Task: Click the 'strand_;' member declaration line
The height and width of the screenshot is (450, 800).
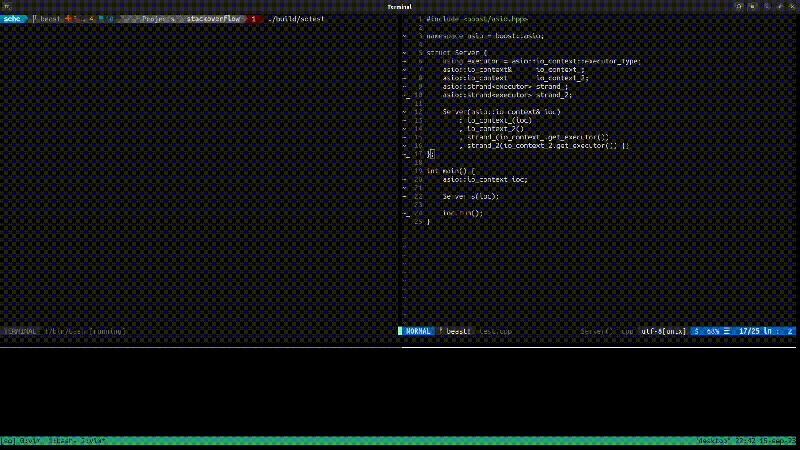Action: pyautogui.click(x=505, y=87)
